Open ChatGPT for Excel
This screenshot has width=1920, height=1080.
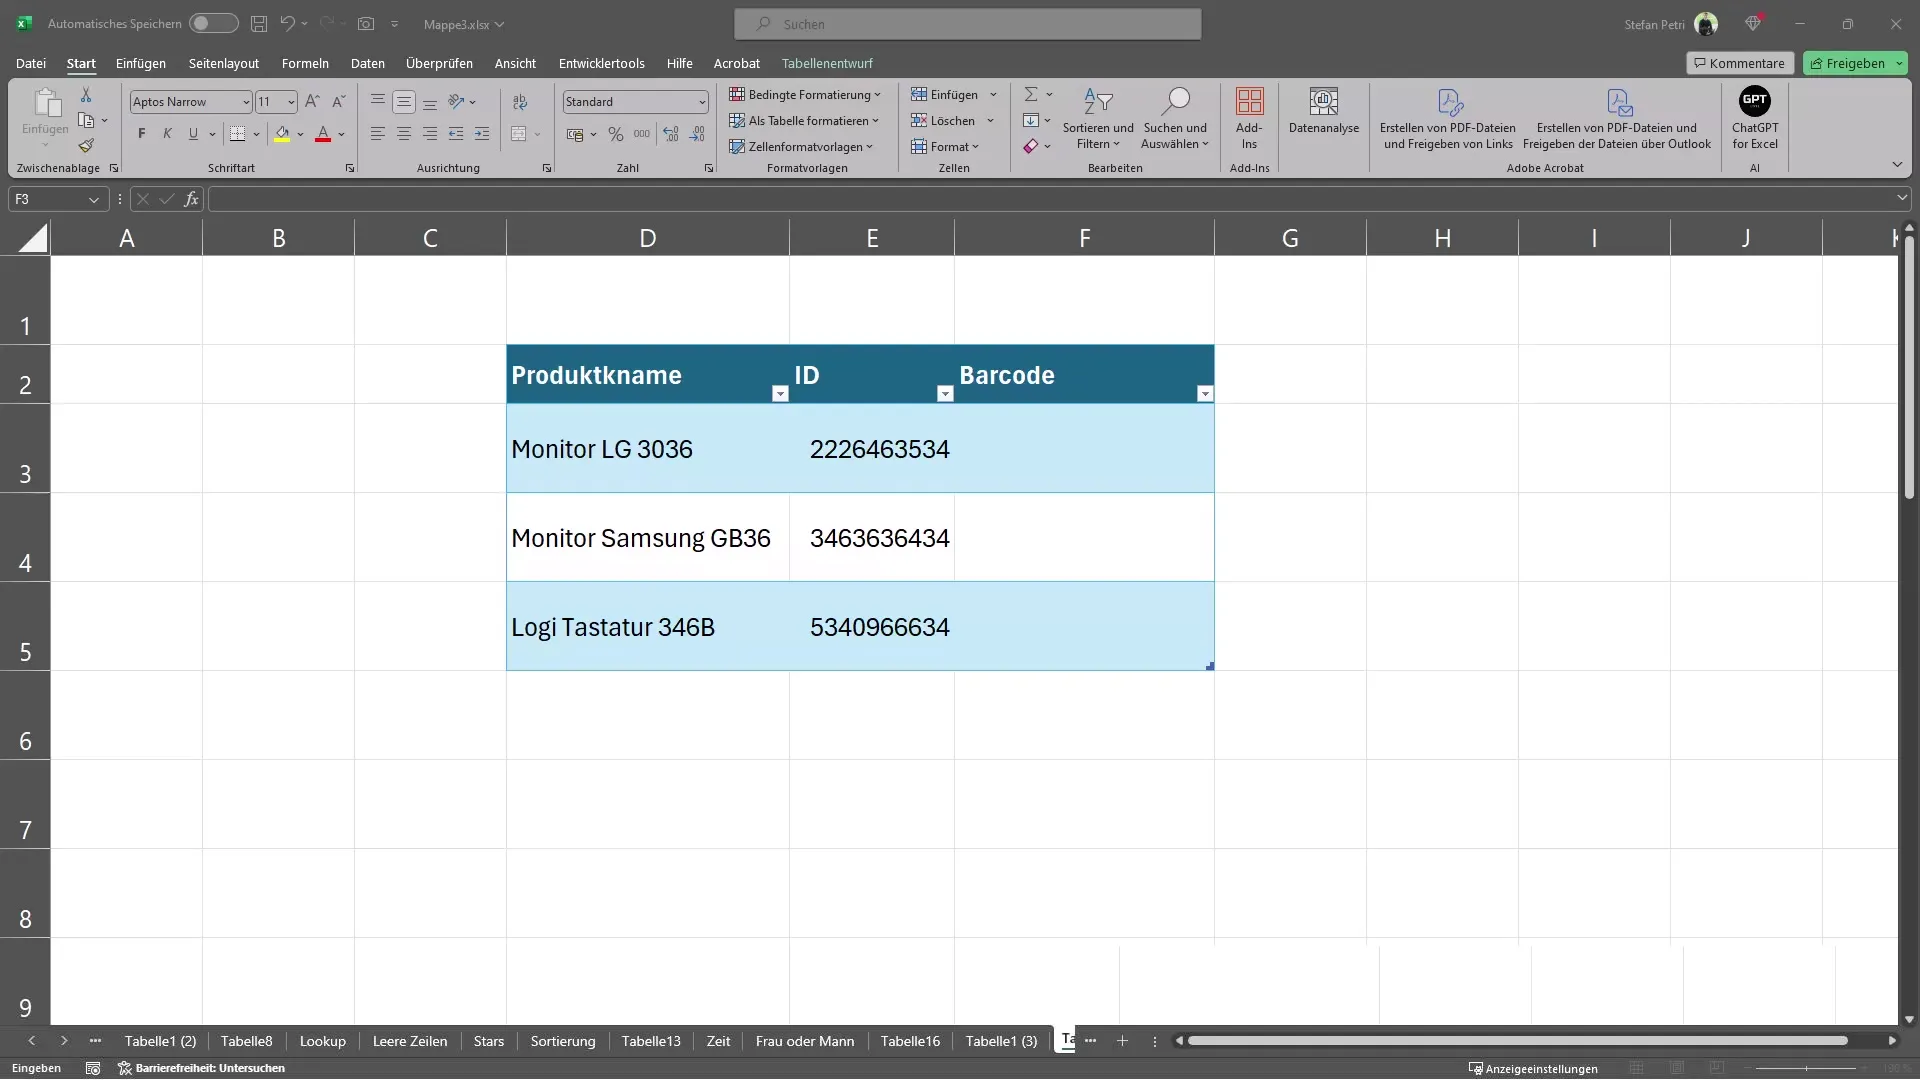click(1755, 118)
